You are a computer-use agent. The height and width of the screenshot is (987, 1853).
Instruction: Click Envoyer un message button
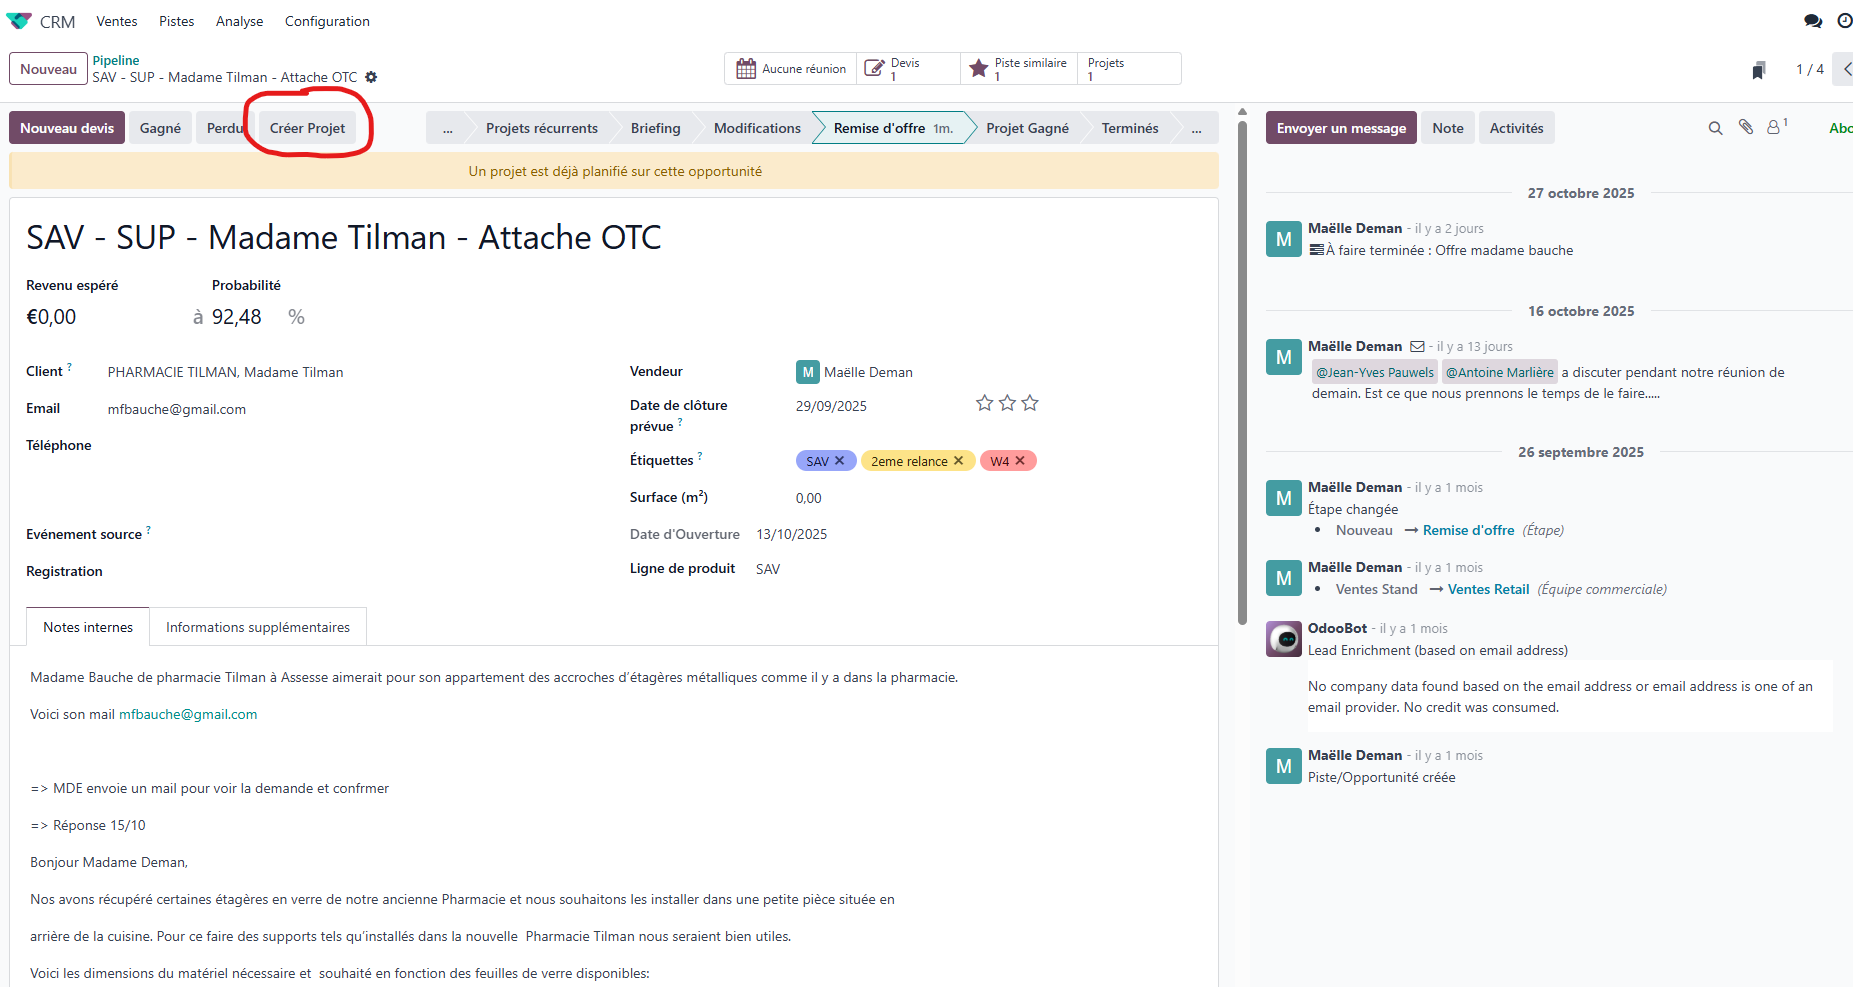(1340, 128)
